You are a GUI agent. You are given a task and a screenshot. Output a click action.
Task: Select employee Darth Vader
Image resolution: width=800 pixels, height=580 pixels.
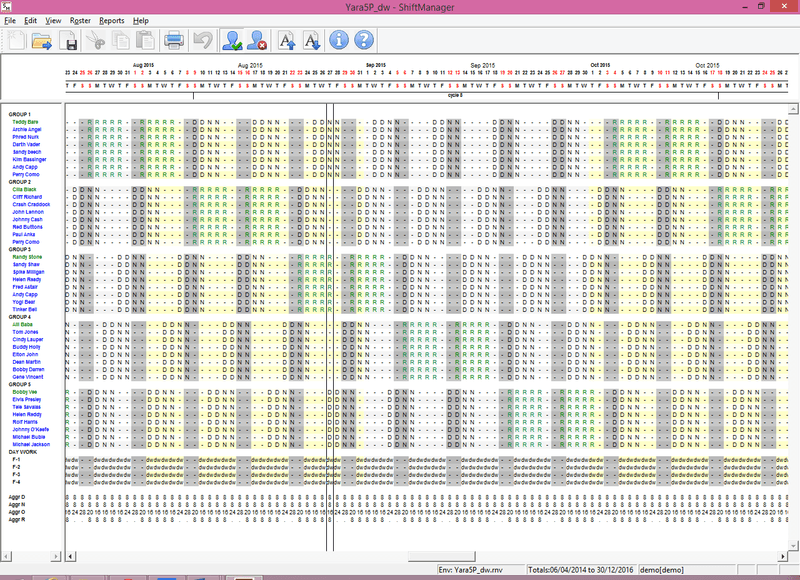(27, 144)
